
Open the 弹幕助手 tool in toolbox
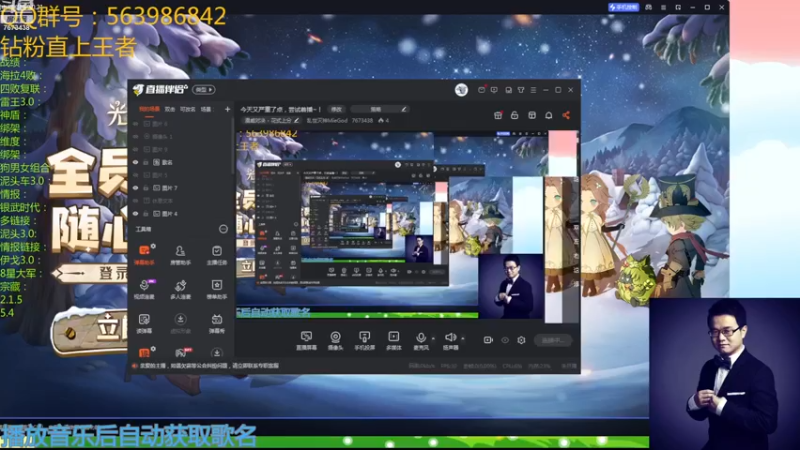click(x=144, y=254)
